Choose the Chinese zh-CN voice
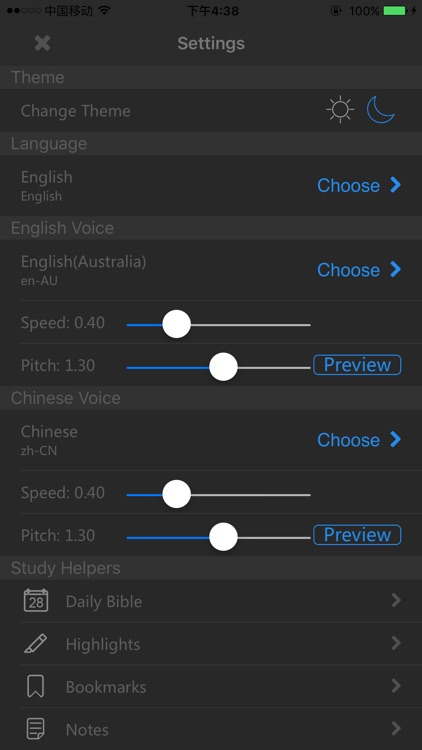The width and height of the screenshot is (422, 750). coord(359,440)
